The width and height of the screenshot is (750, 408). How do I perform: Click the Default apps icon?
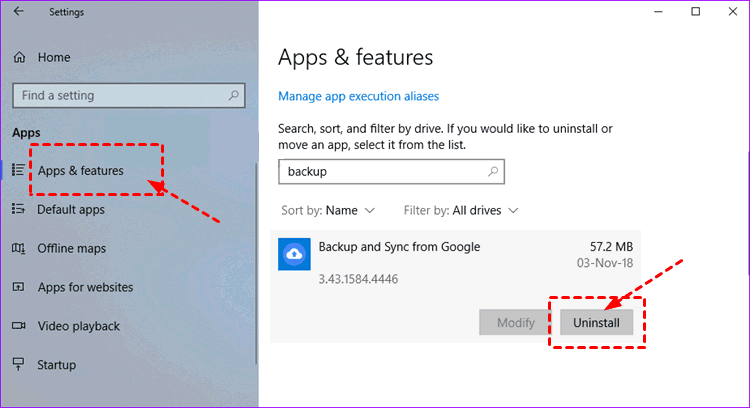(18, 209)
